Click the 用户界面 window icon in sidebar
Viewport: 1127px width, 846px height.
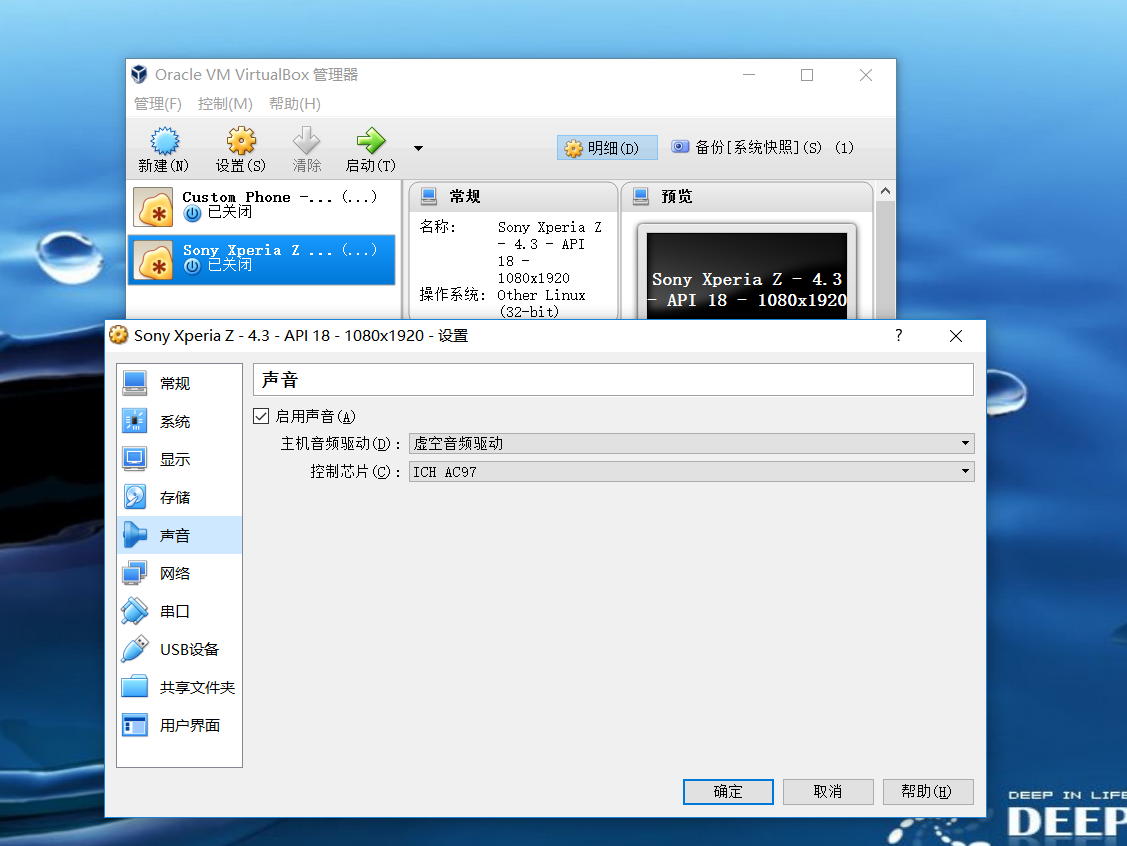tap(134, 726)
